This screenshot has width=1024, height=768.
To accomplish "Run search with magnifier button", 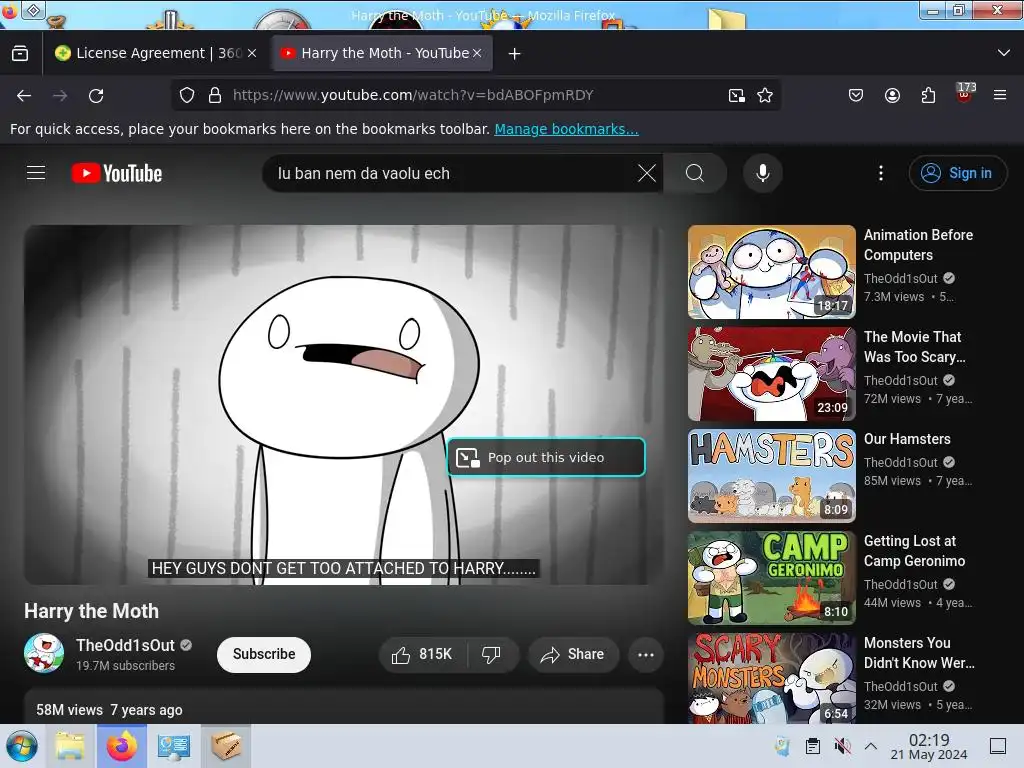I will 695,173.
